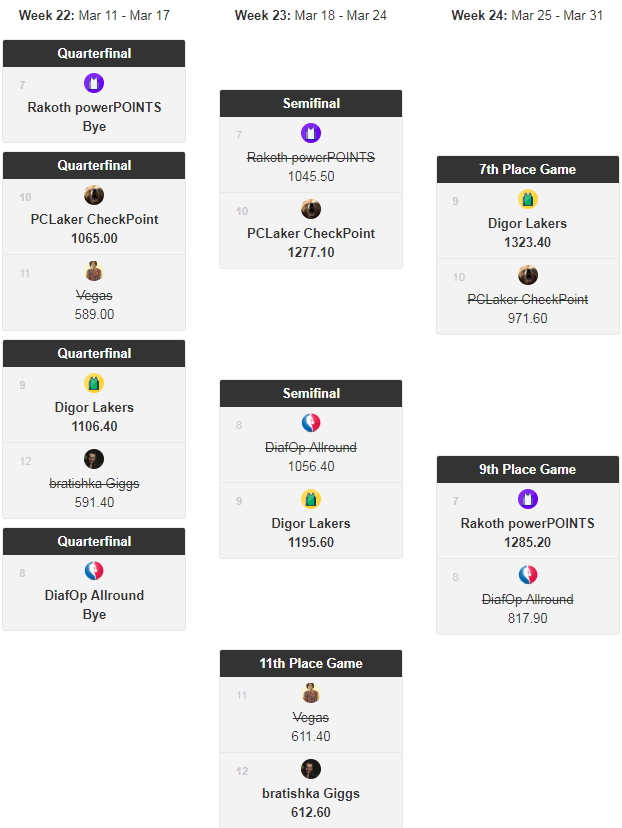
Task: Open DiafOp Allround avatar in the 9th Place Game
Action: coord(528,575)
